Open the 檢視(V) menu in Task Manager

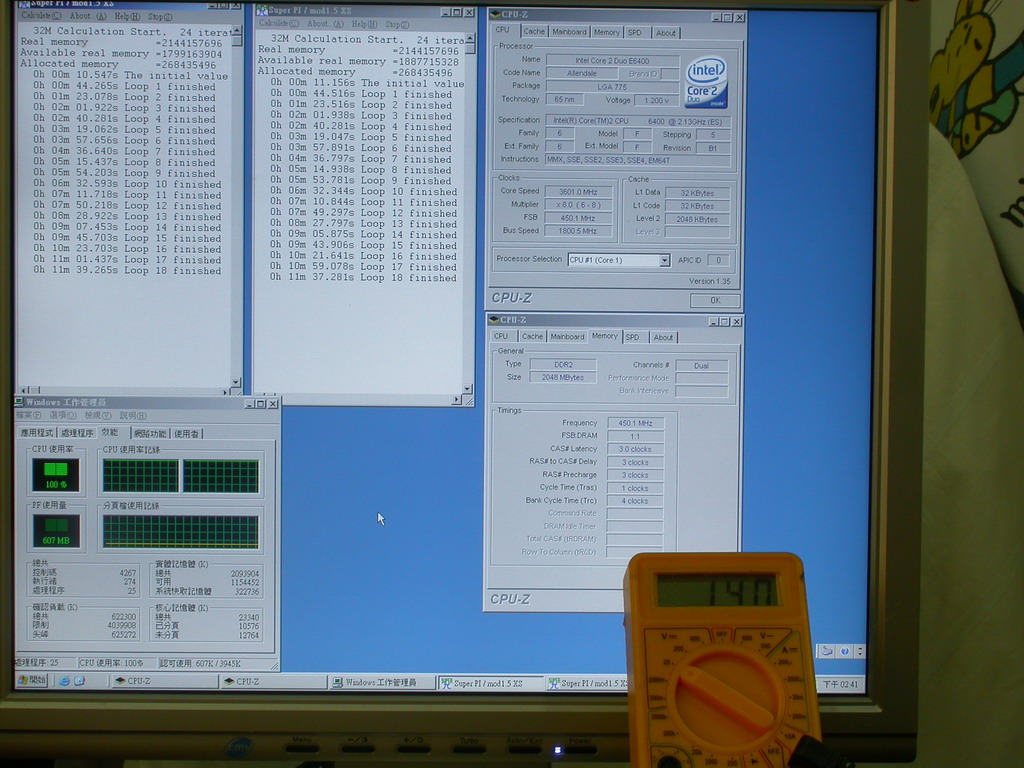(x=98, y=415)
